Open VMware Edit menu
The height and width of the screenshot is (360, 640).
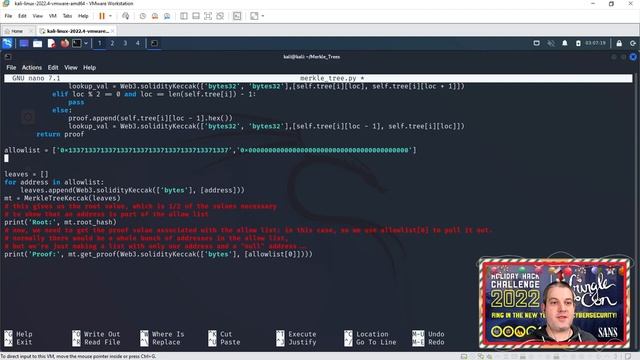(x=22, y=16)
